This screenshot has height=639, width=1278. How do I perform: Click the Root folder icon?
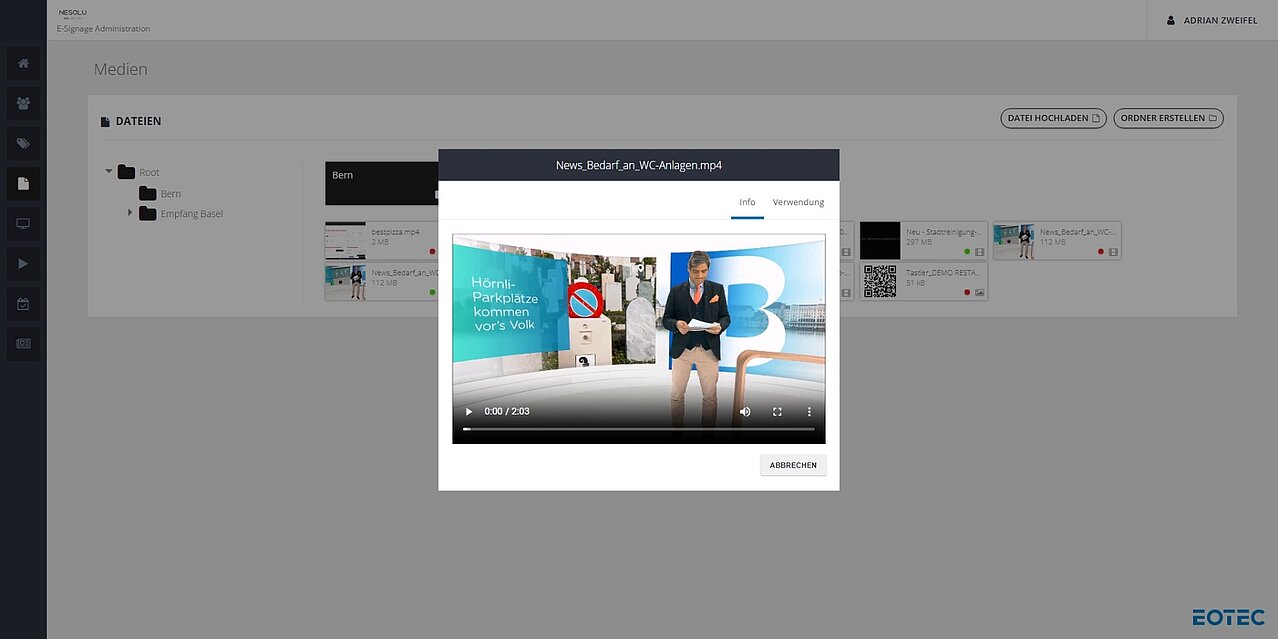126,172
